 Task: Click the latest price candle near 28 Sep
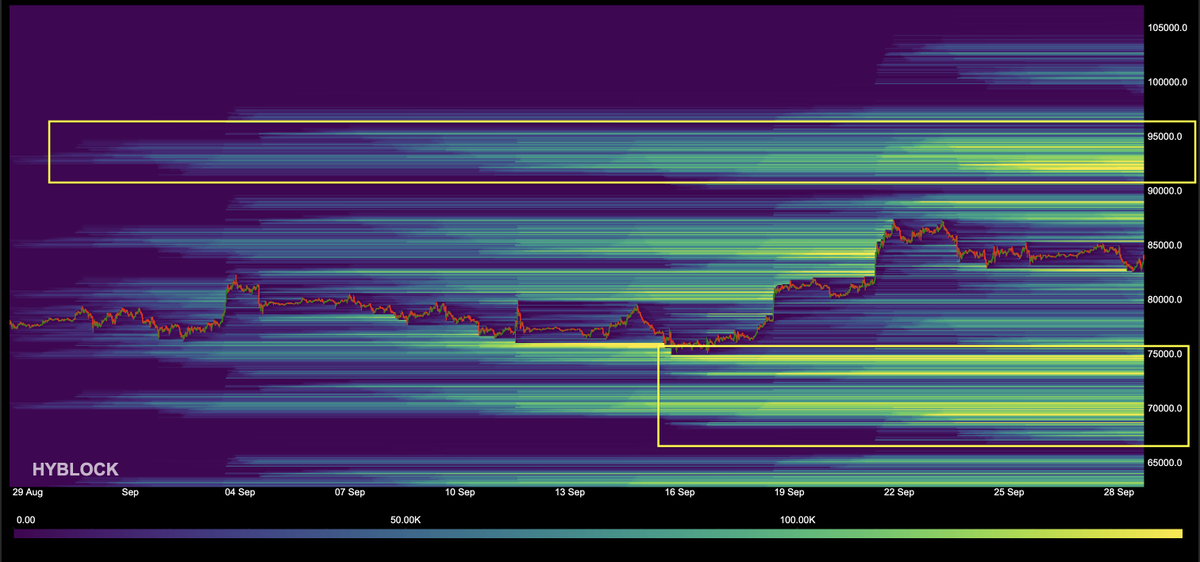1140,262
